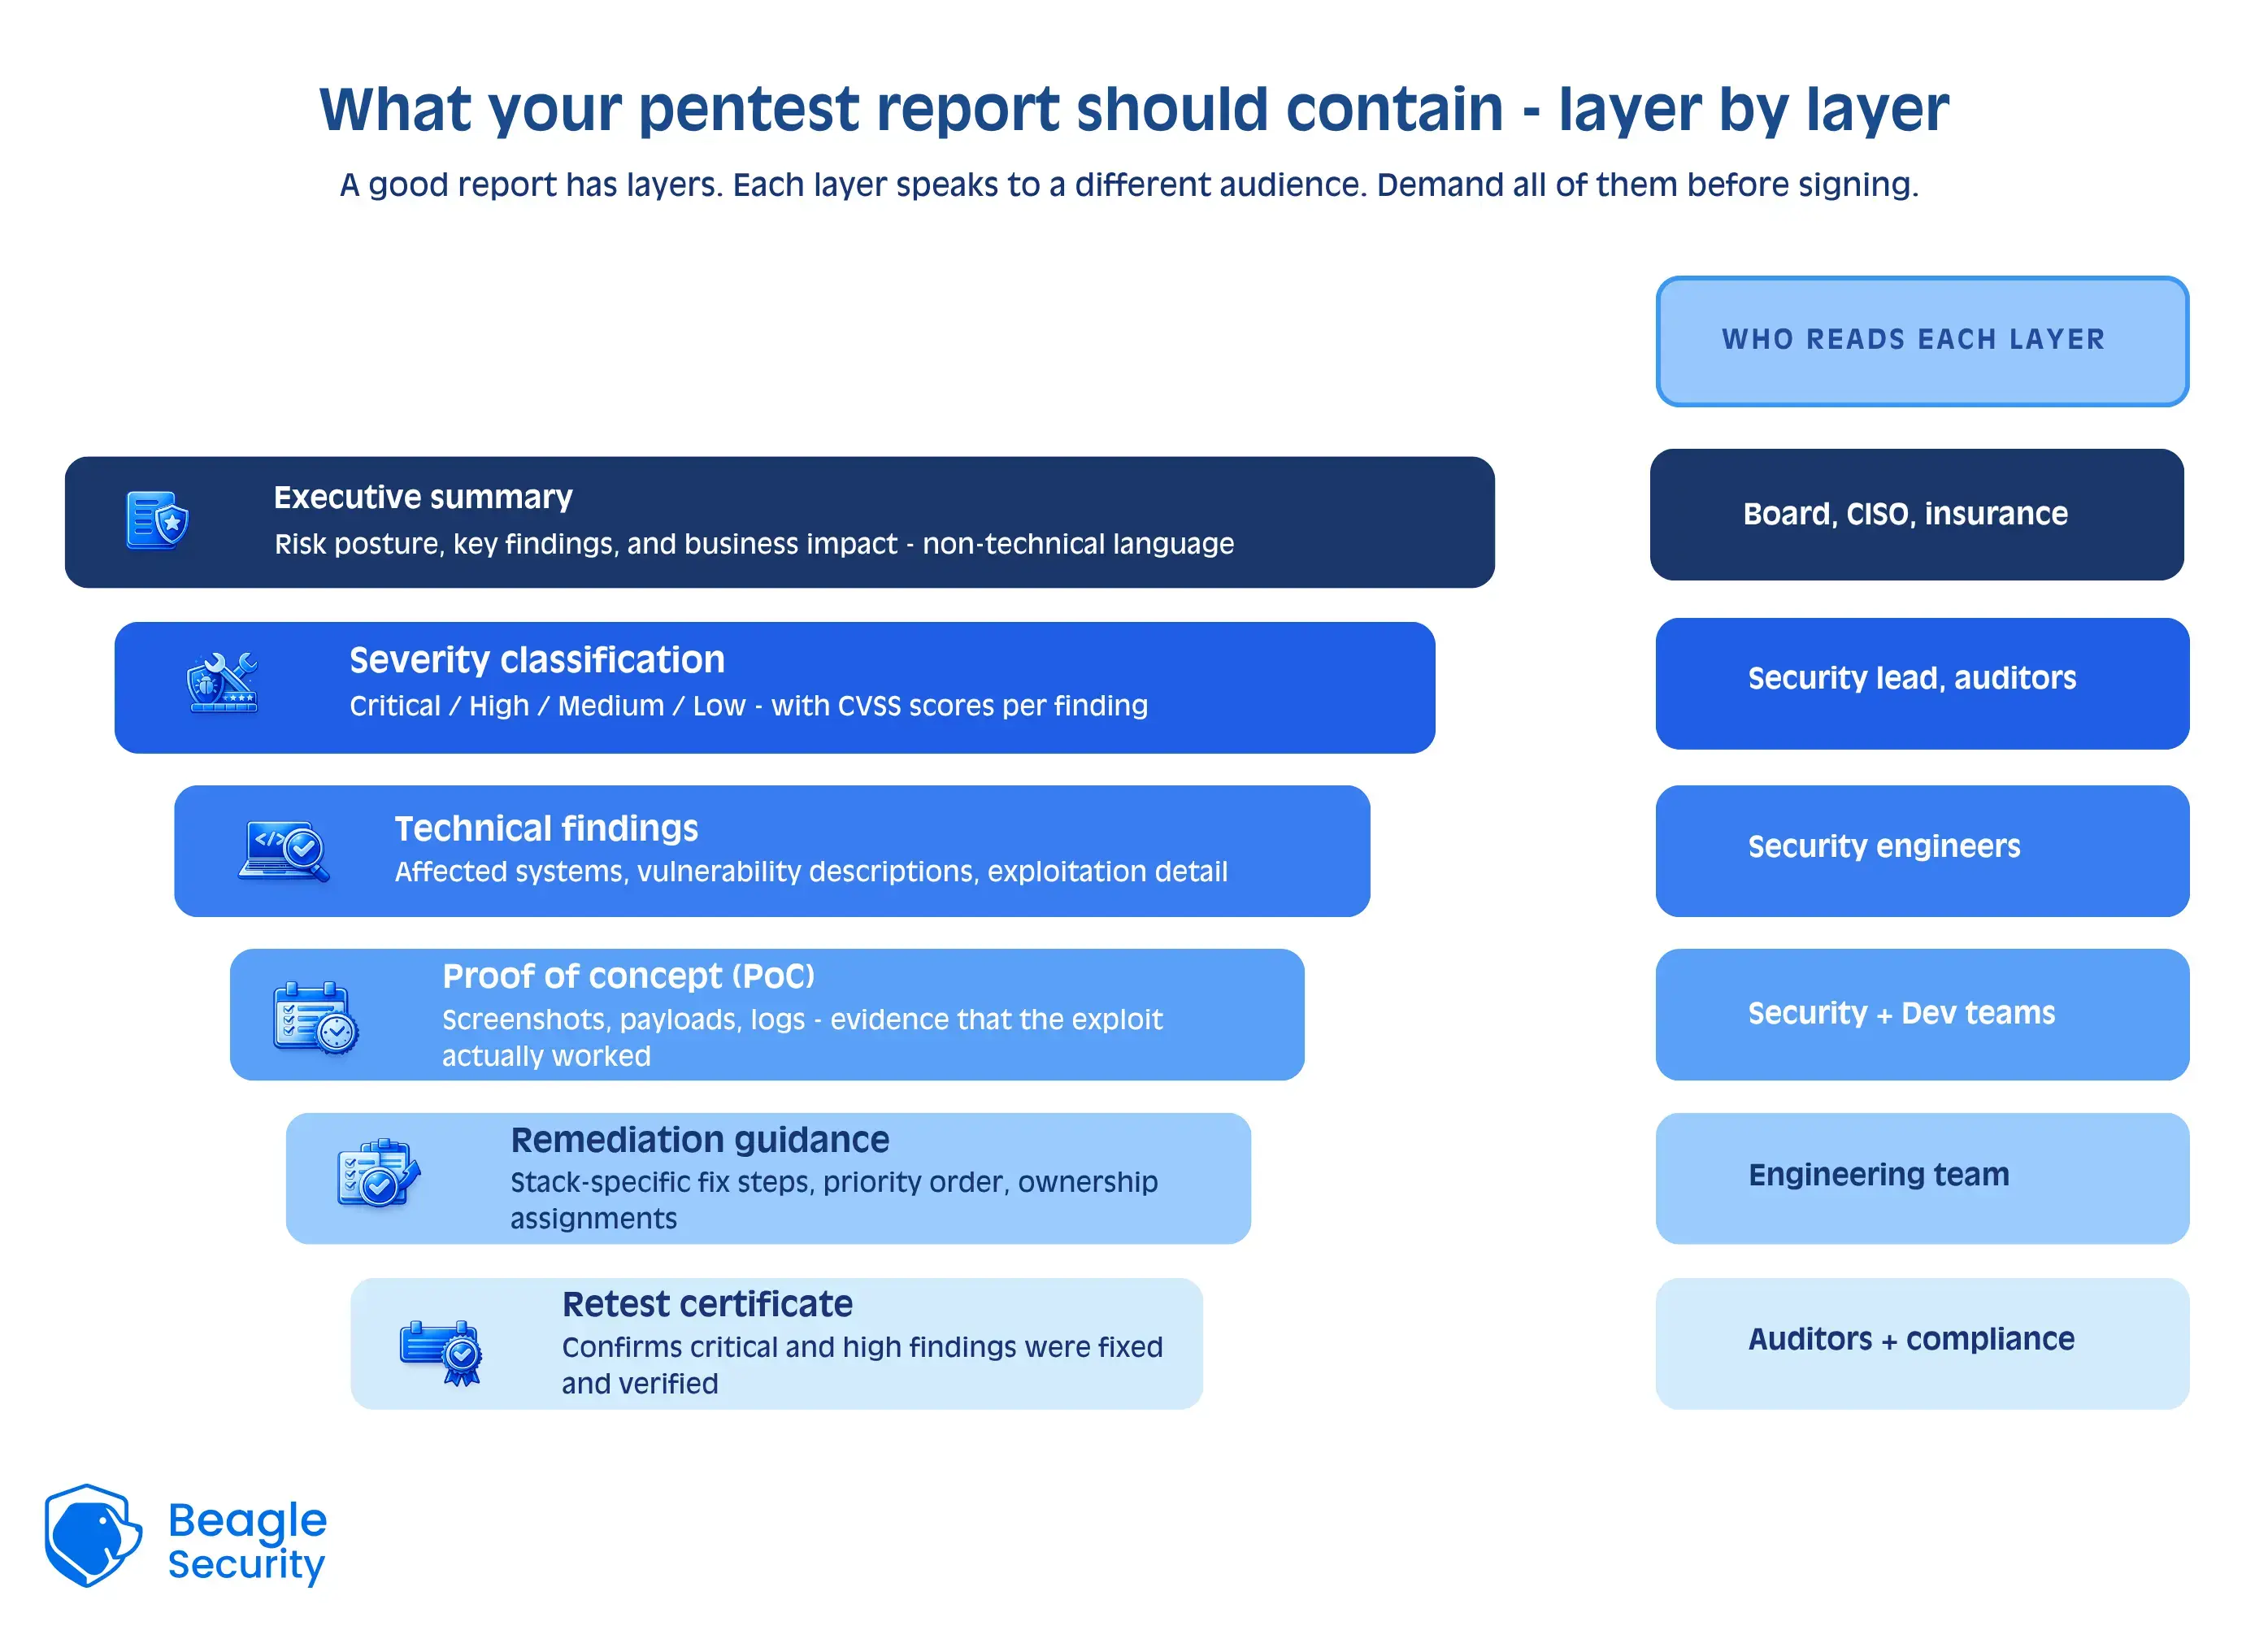Click the 'Retest certificate' heading
This screenshot has height=1626, width=2268.
[707, 1304]
